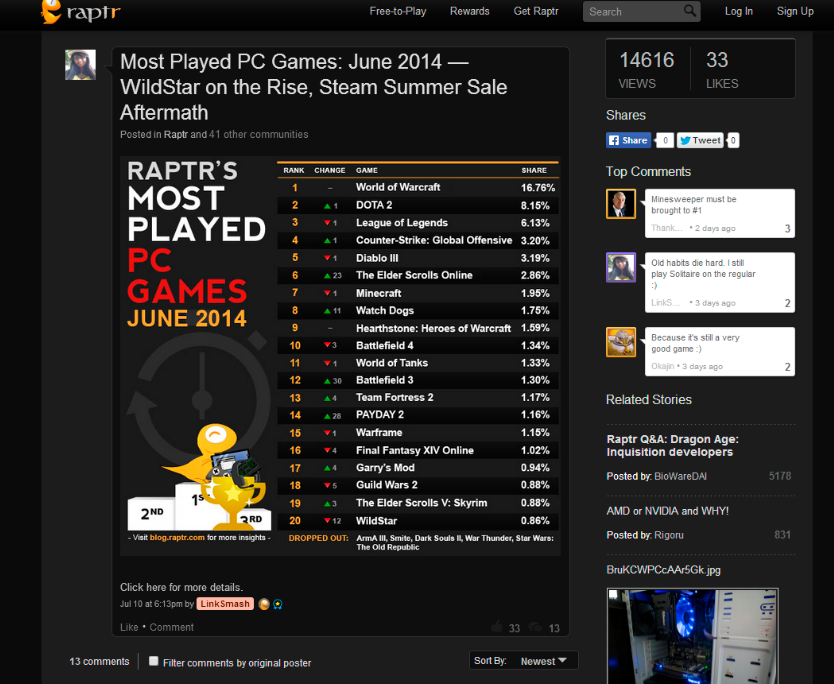The width and height of the screenshot is (834, 684).
Task: Click the search magnifier icon
Action: click(689, 11)
